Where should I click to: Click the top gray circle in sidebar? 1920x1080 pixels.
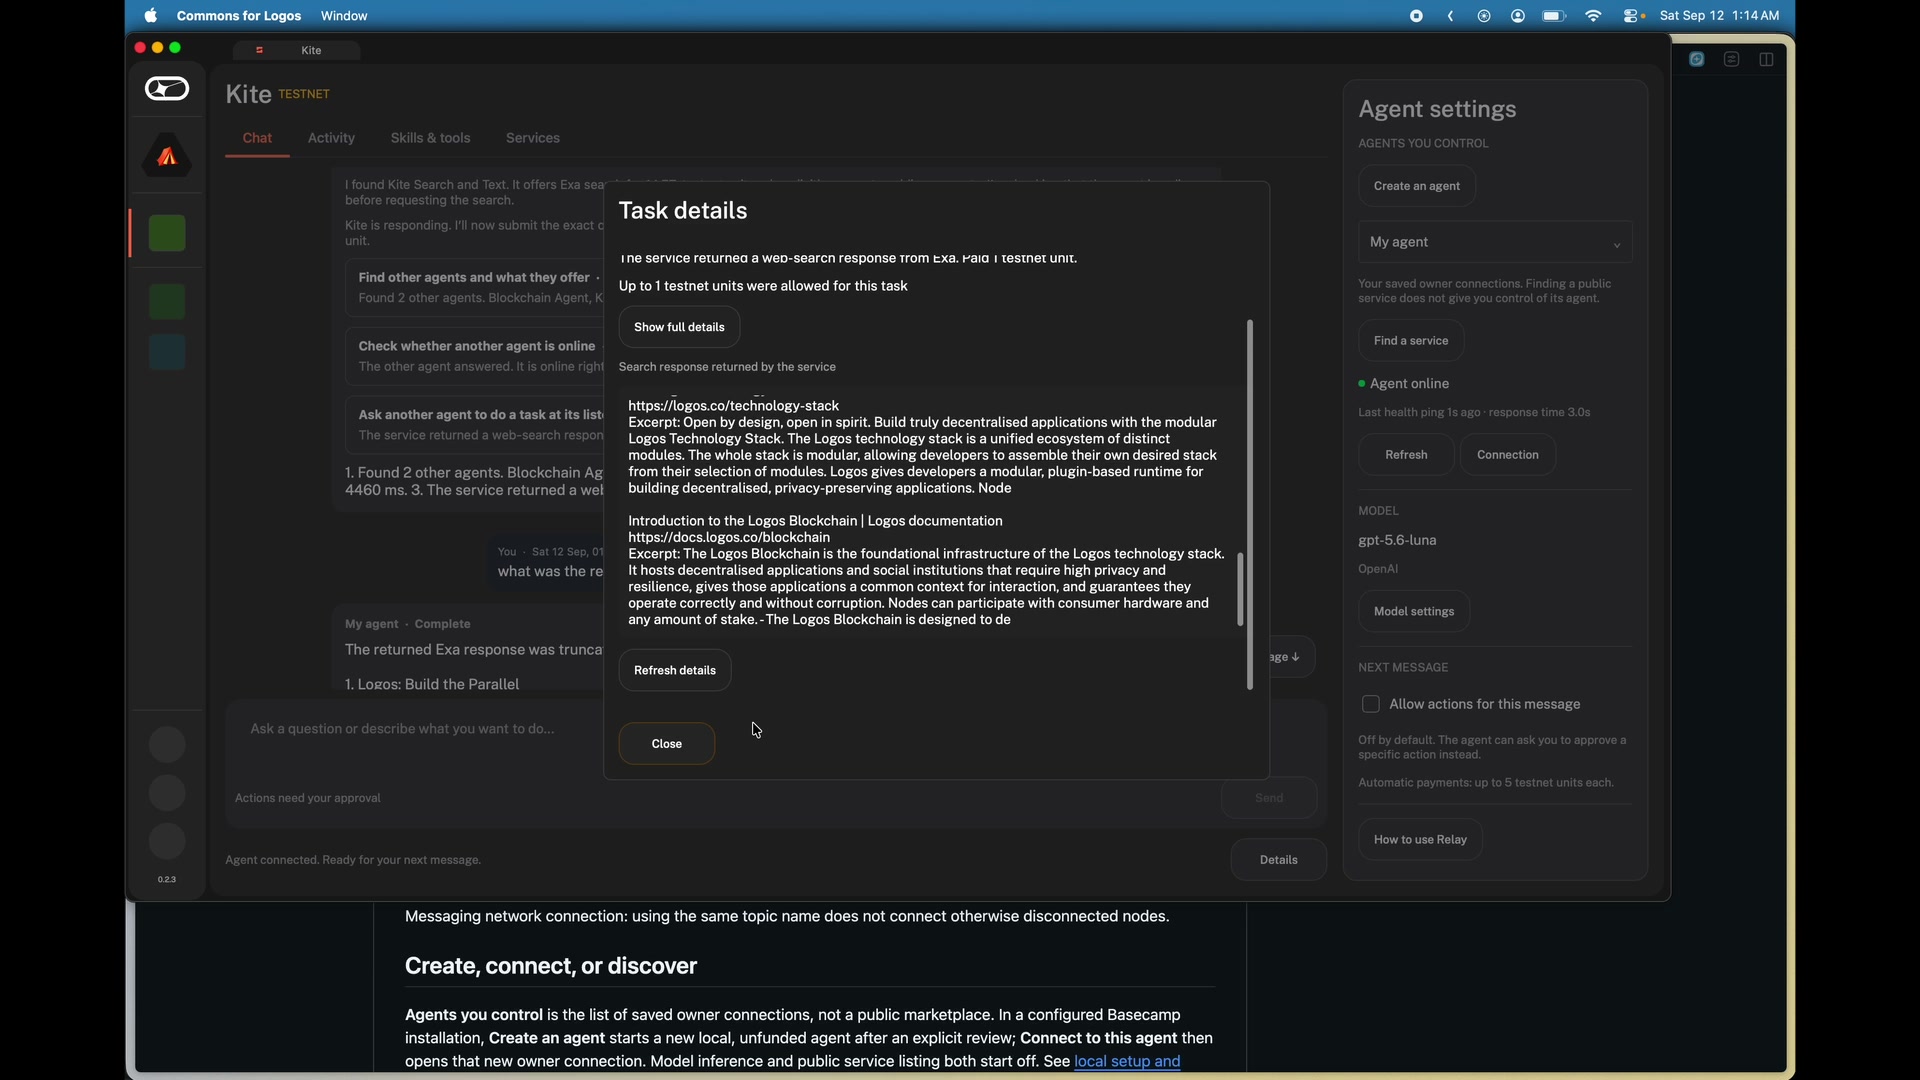click(167, 745)
